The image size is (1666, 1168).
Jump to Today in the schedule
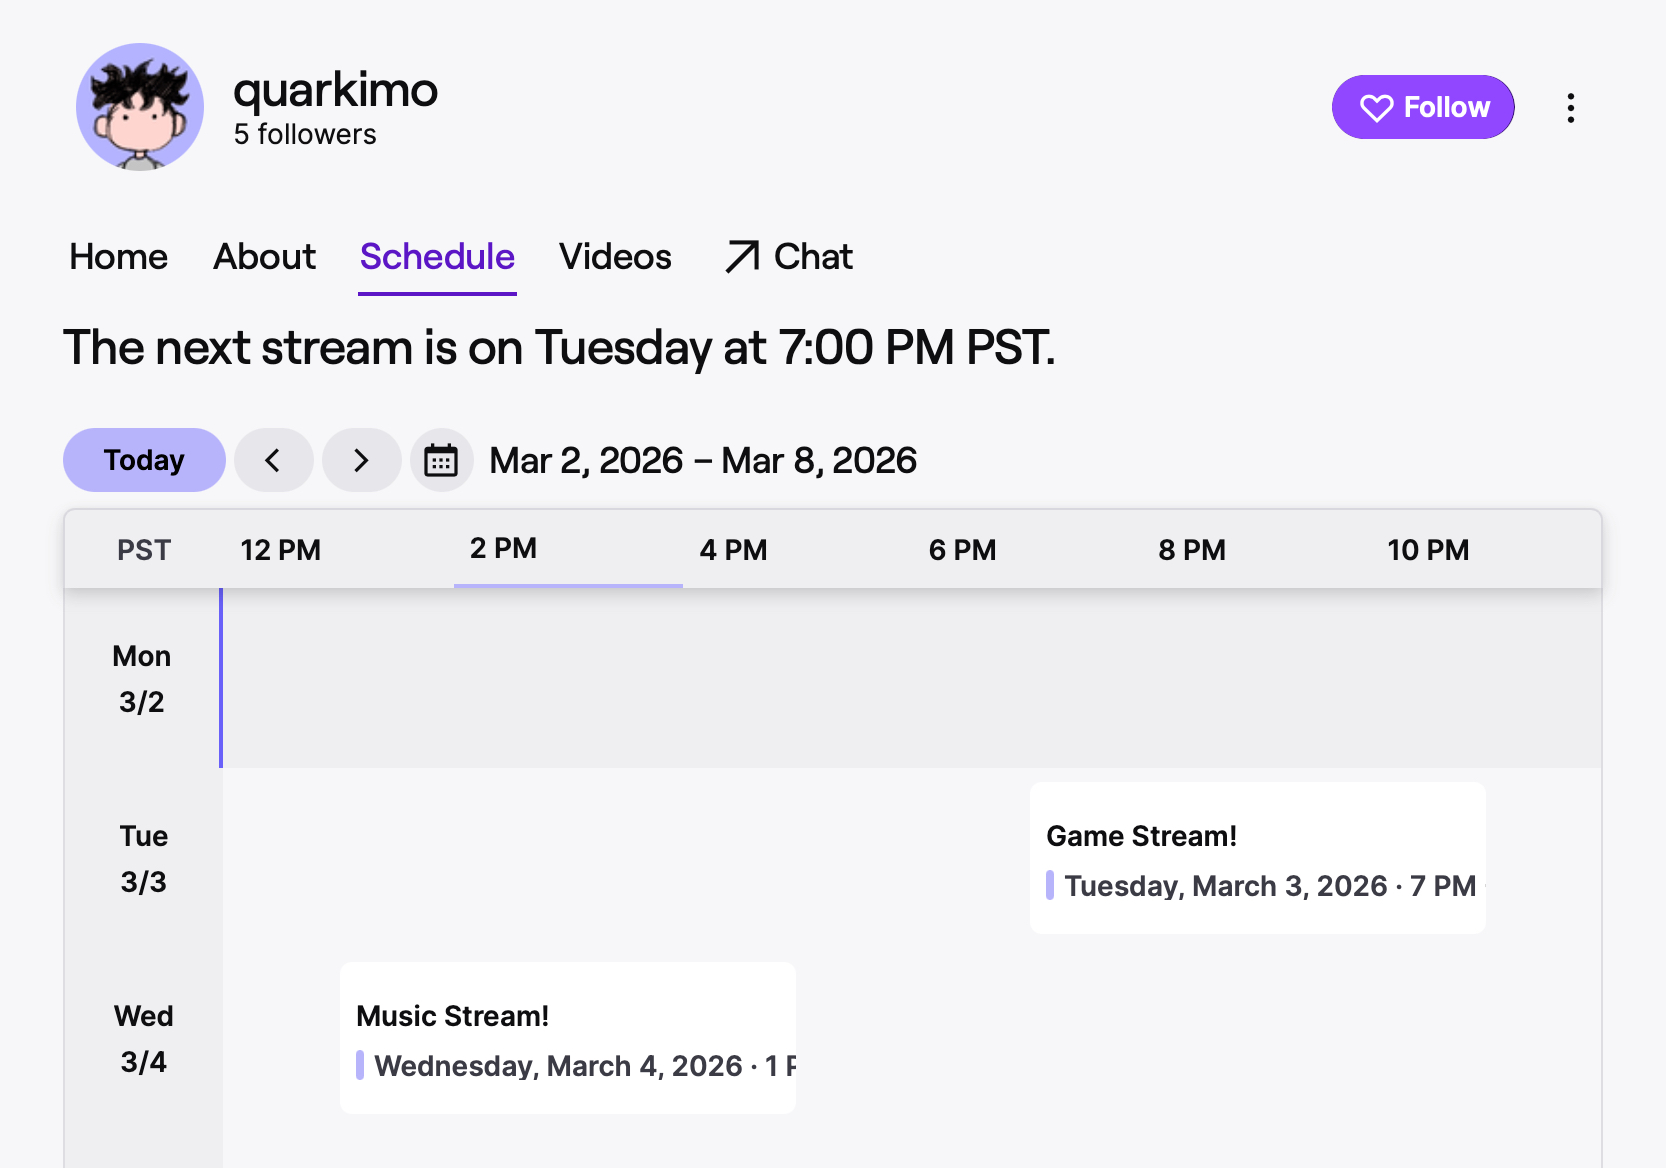[144, 460]
